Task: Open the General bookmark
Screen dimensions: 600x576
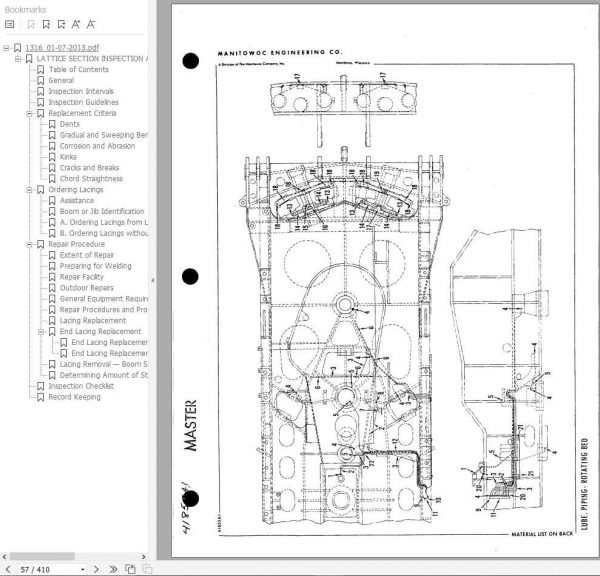Action: point(61,80)
